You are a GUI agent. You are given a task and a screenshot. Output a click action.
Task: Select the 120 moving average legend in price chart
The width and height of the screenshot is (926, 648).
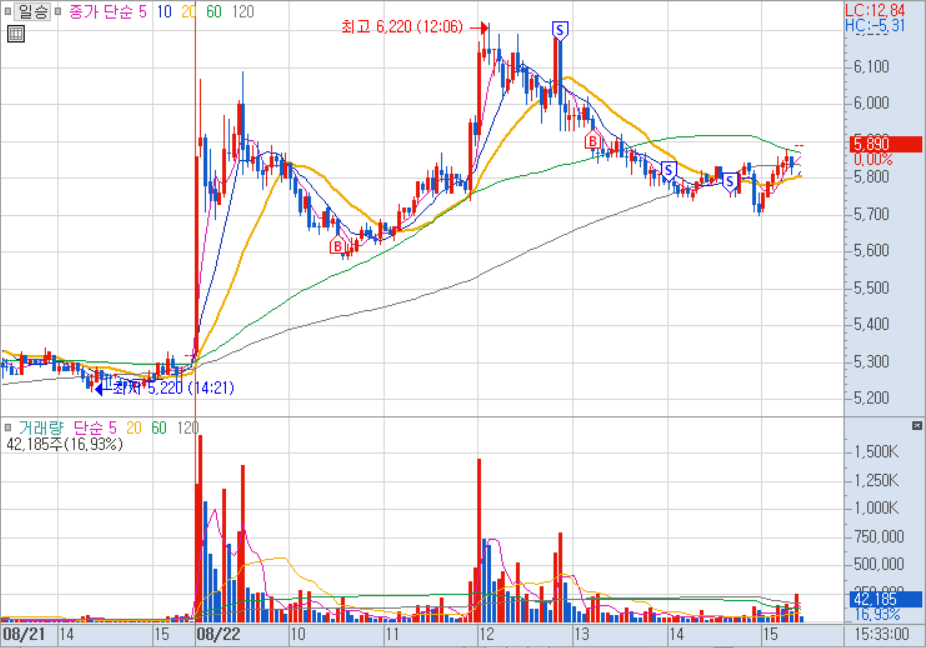tap(241, 12)
